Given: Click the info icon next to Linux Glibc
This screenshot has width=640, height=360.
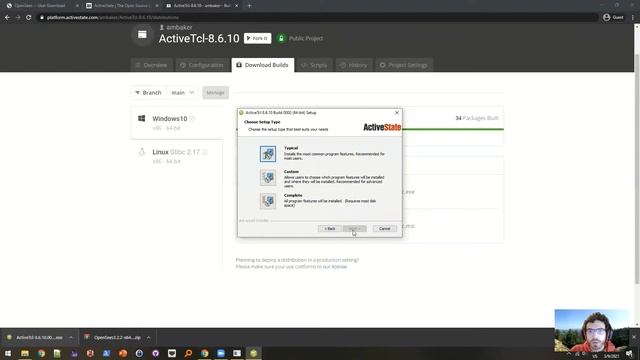Looking at the screenshot, I should pos(205,152).
